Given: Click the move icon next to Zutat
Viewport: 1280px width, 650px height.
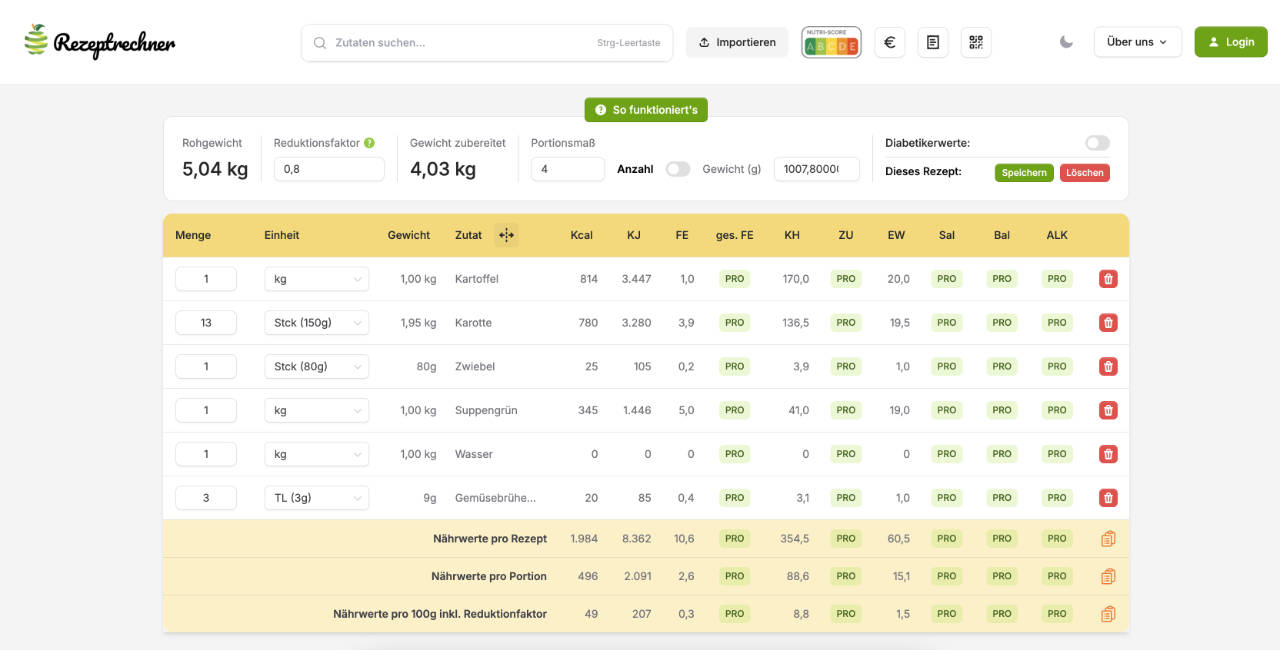Looking at the screenshot, I should 506,235.
